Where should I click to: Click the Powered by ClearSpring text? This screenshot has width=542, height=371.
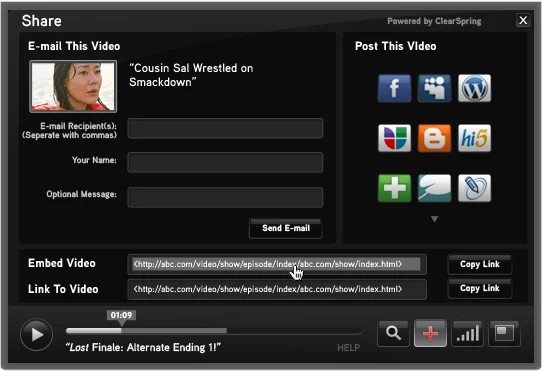pyautogui.click(x=434, y=21)
